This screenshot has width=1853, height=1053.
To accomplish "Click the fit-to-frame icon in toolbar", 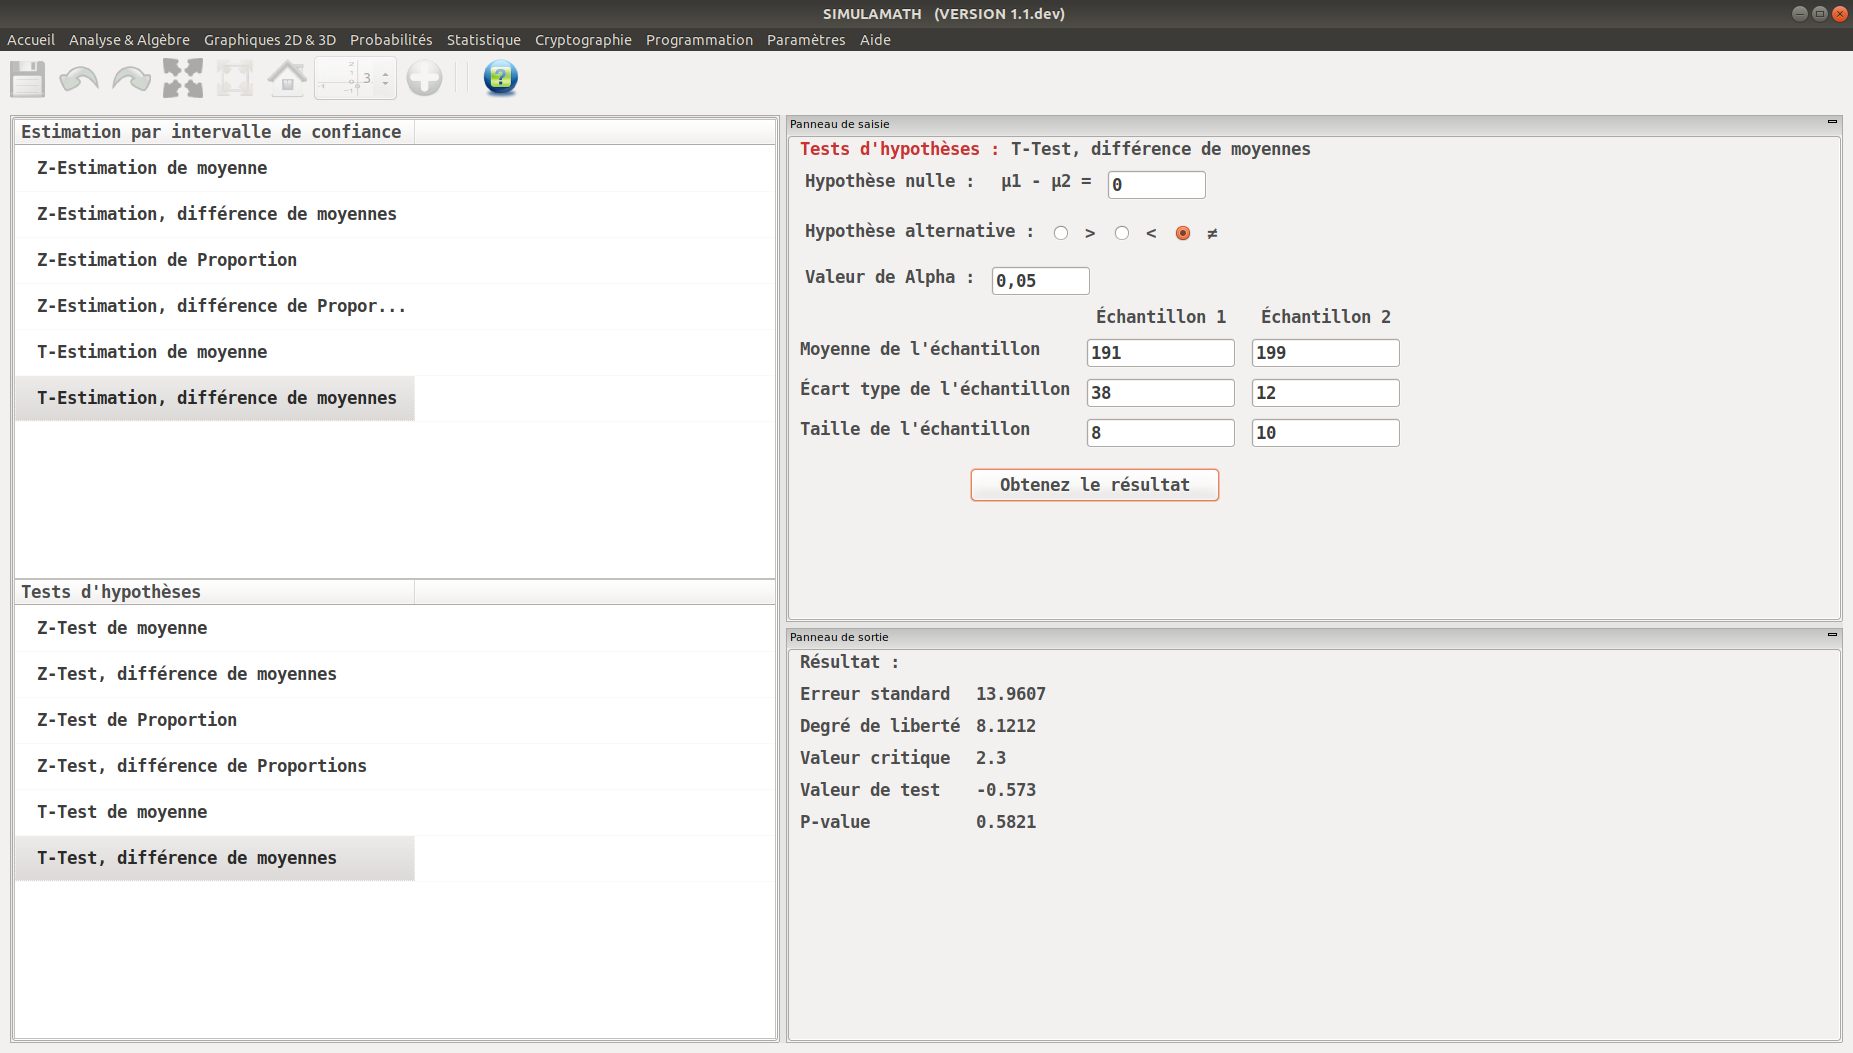I will point(235,78).
